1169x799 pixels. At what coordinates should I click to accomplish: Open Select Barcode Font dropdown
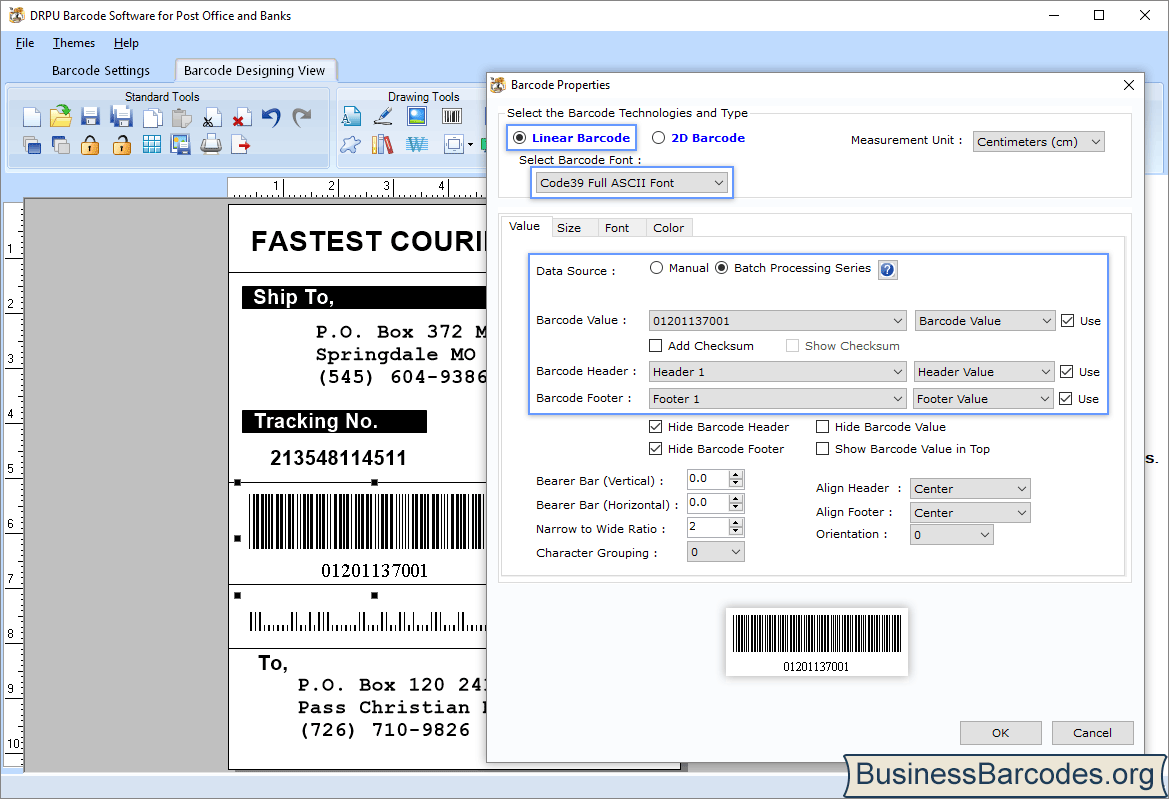pos(631,183)
